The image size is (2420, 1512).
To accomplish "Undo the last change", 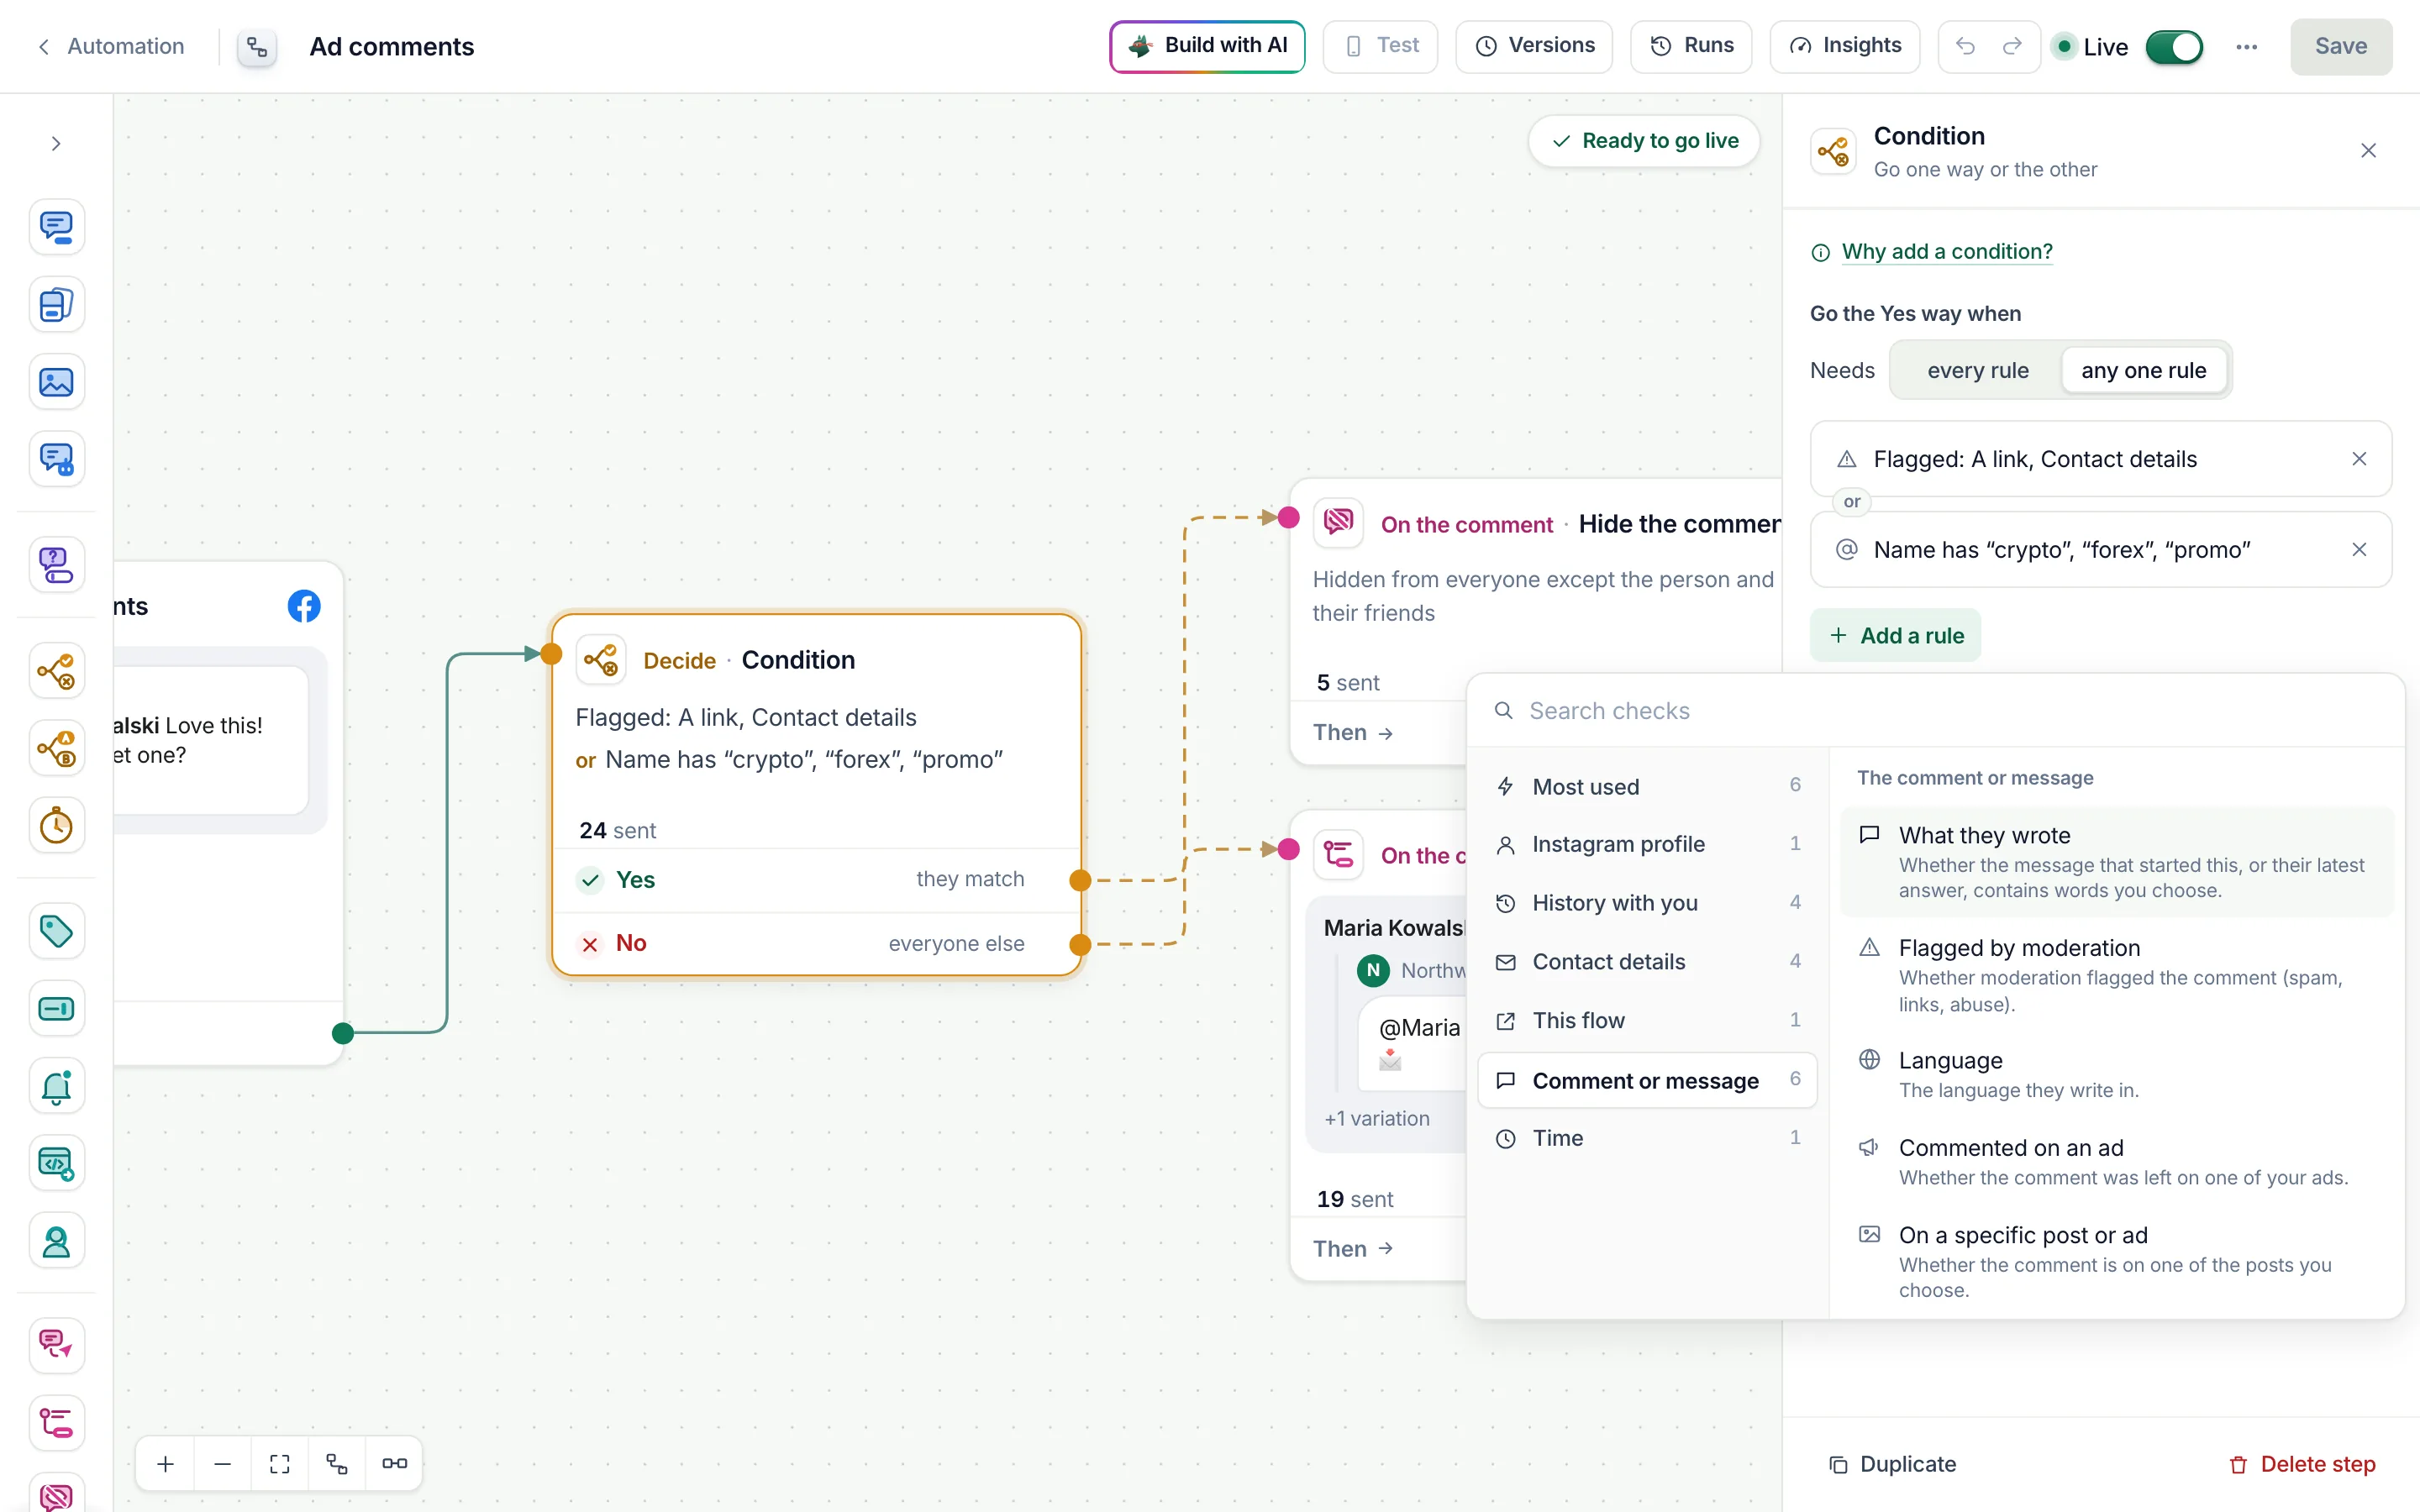I will point(1965,46).
